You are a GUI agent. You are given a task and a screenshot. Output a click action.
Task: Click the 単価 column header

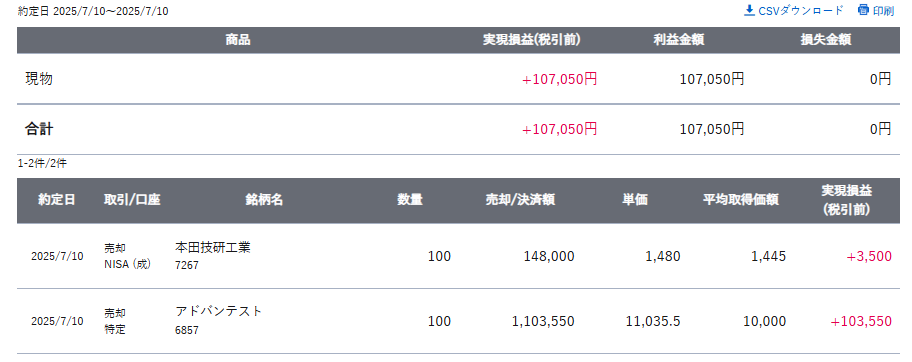coord(635,200)
